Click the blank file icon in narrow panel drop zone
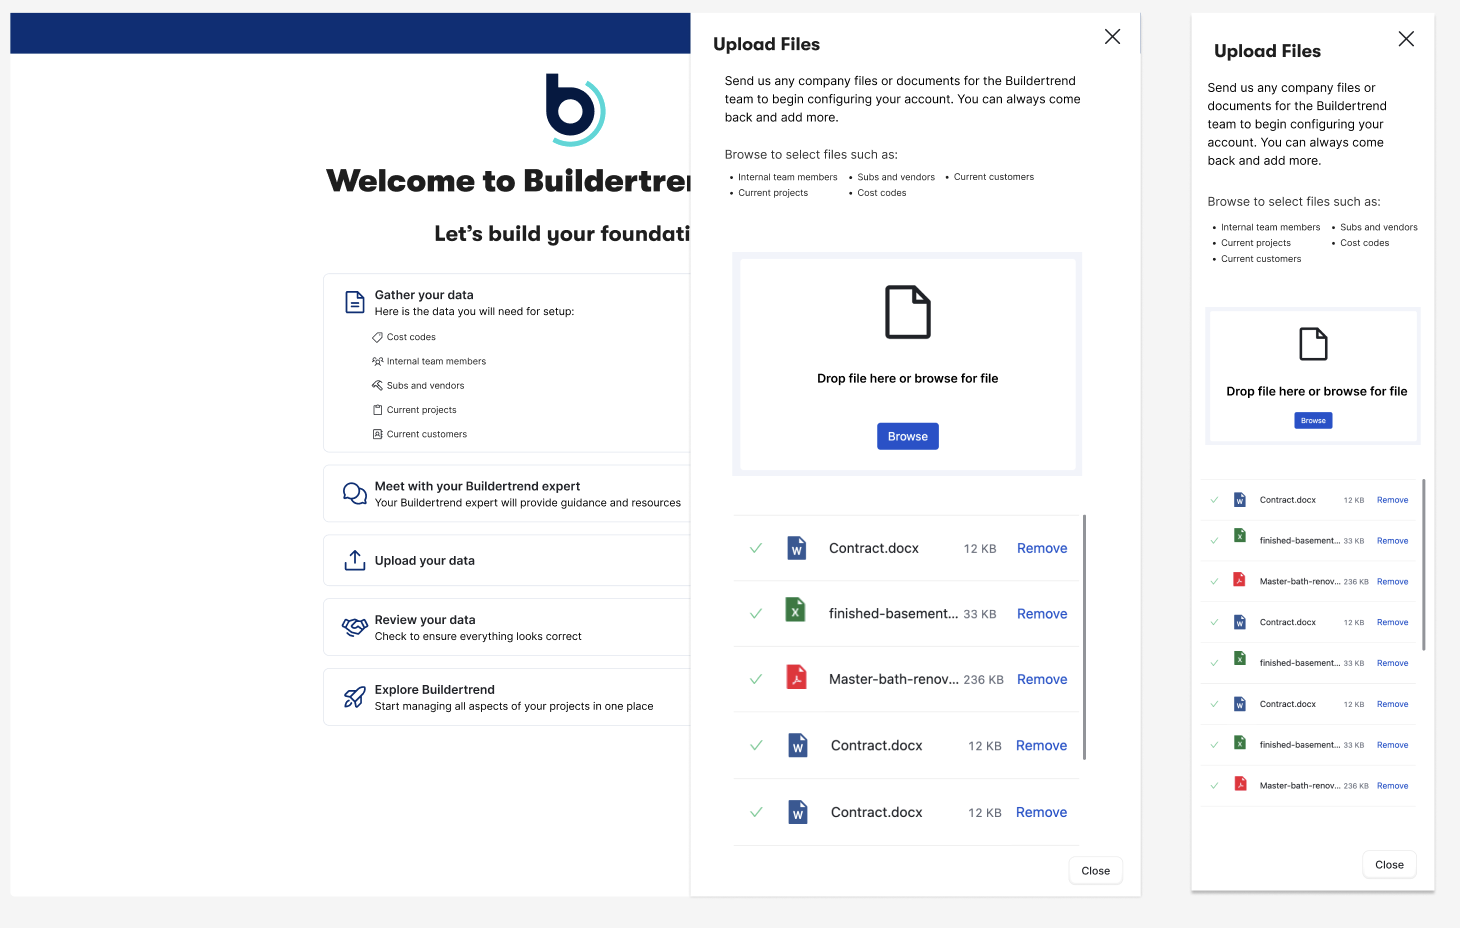Screen dimensions: 1460x928 pos(1313,344)
